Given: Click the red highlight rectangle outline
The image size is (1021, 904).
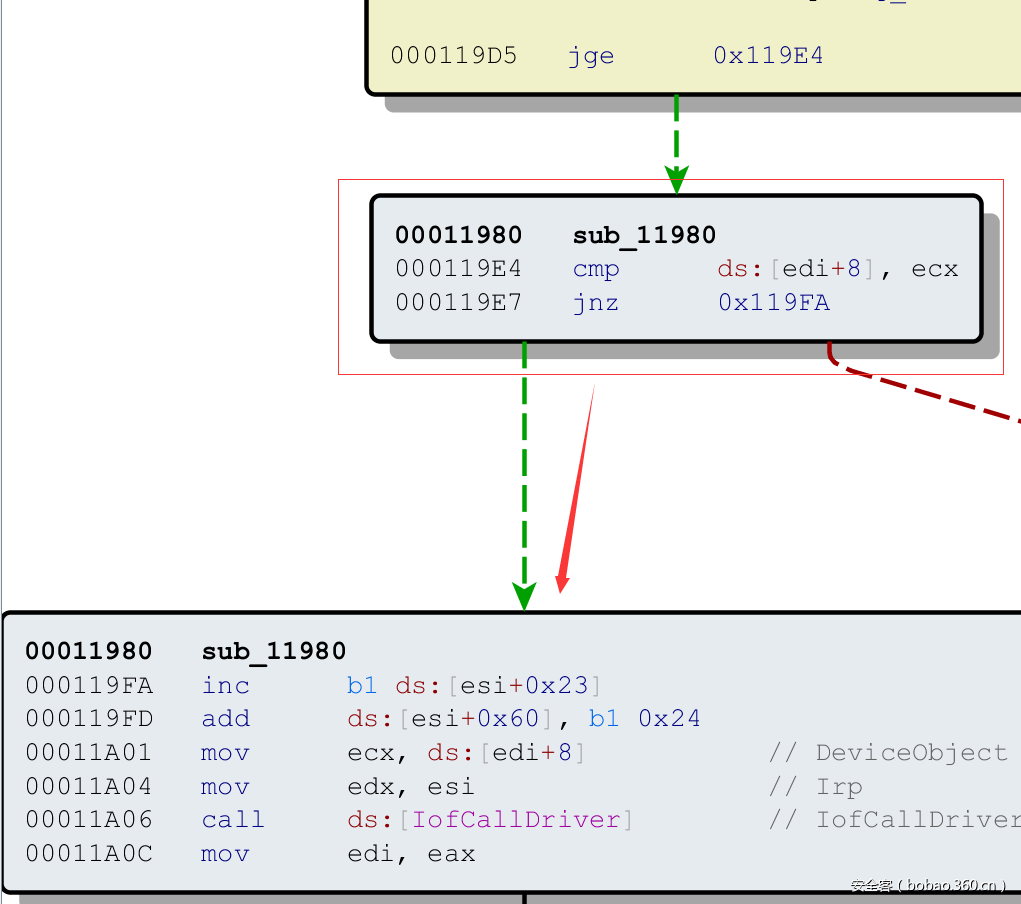Looking at the screenshot, I should click(340, 275).
